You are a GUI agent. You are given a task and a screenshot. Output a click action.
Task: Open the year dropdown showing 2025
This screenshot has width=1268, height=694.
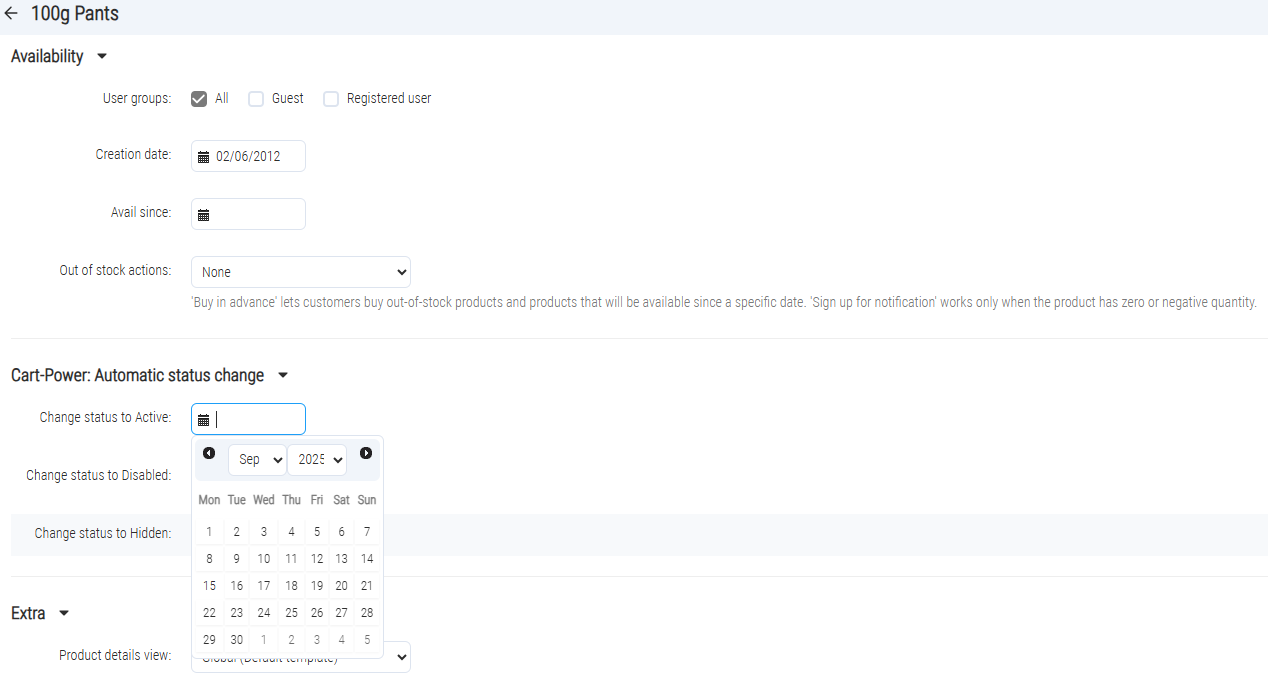pos(317,460)
